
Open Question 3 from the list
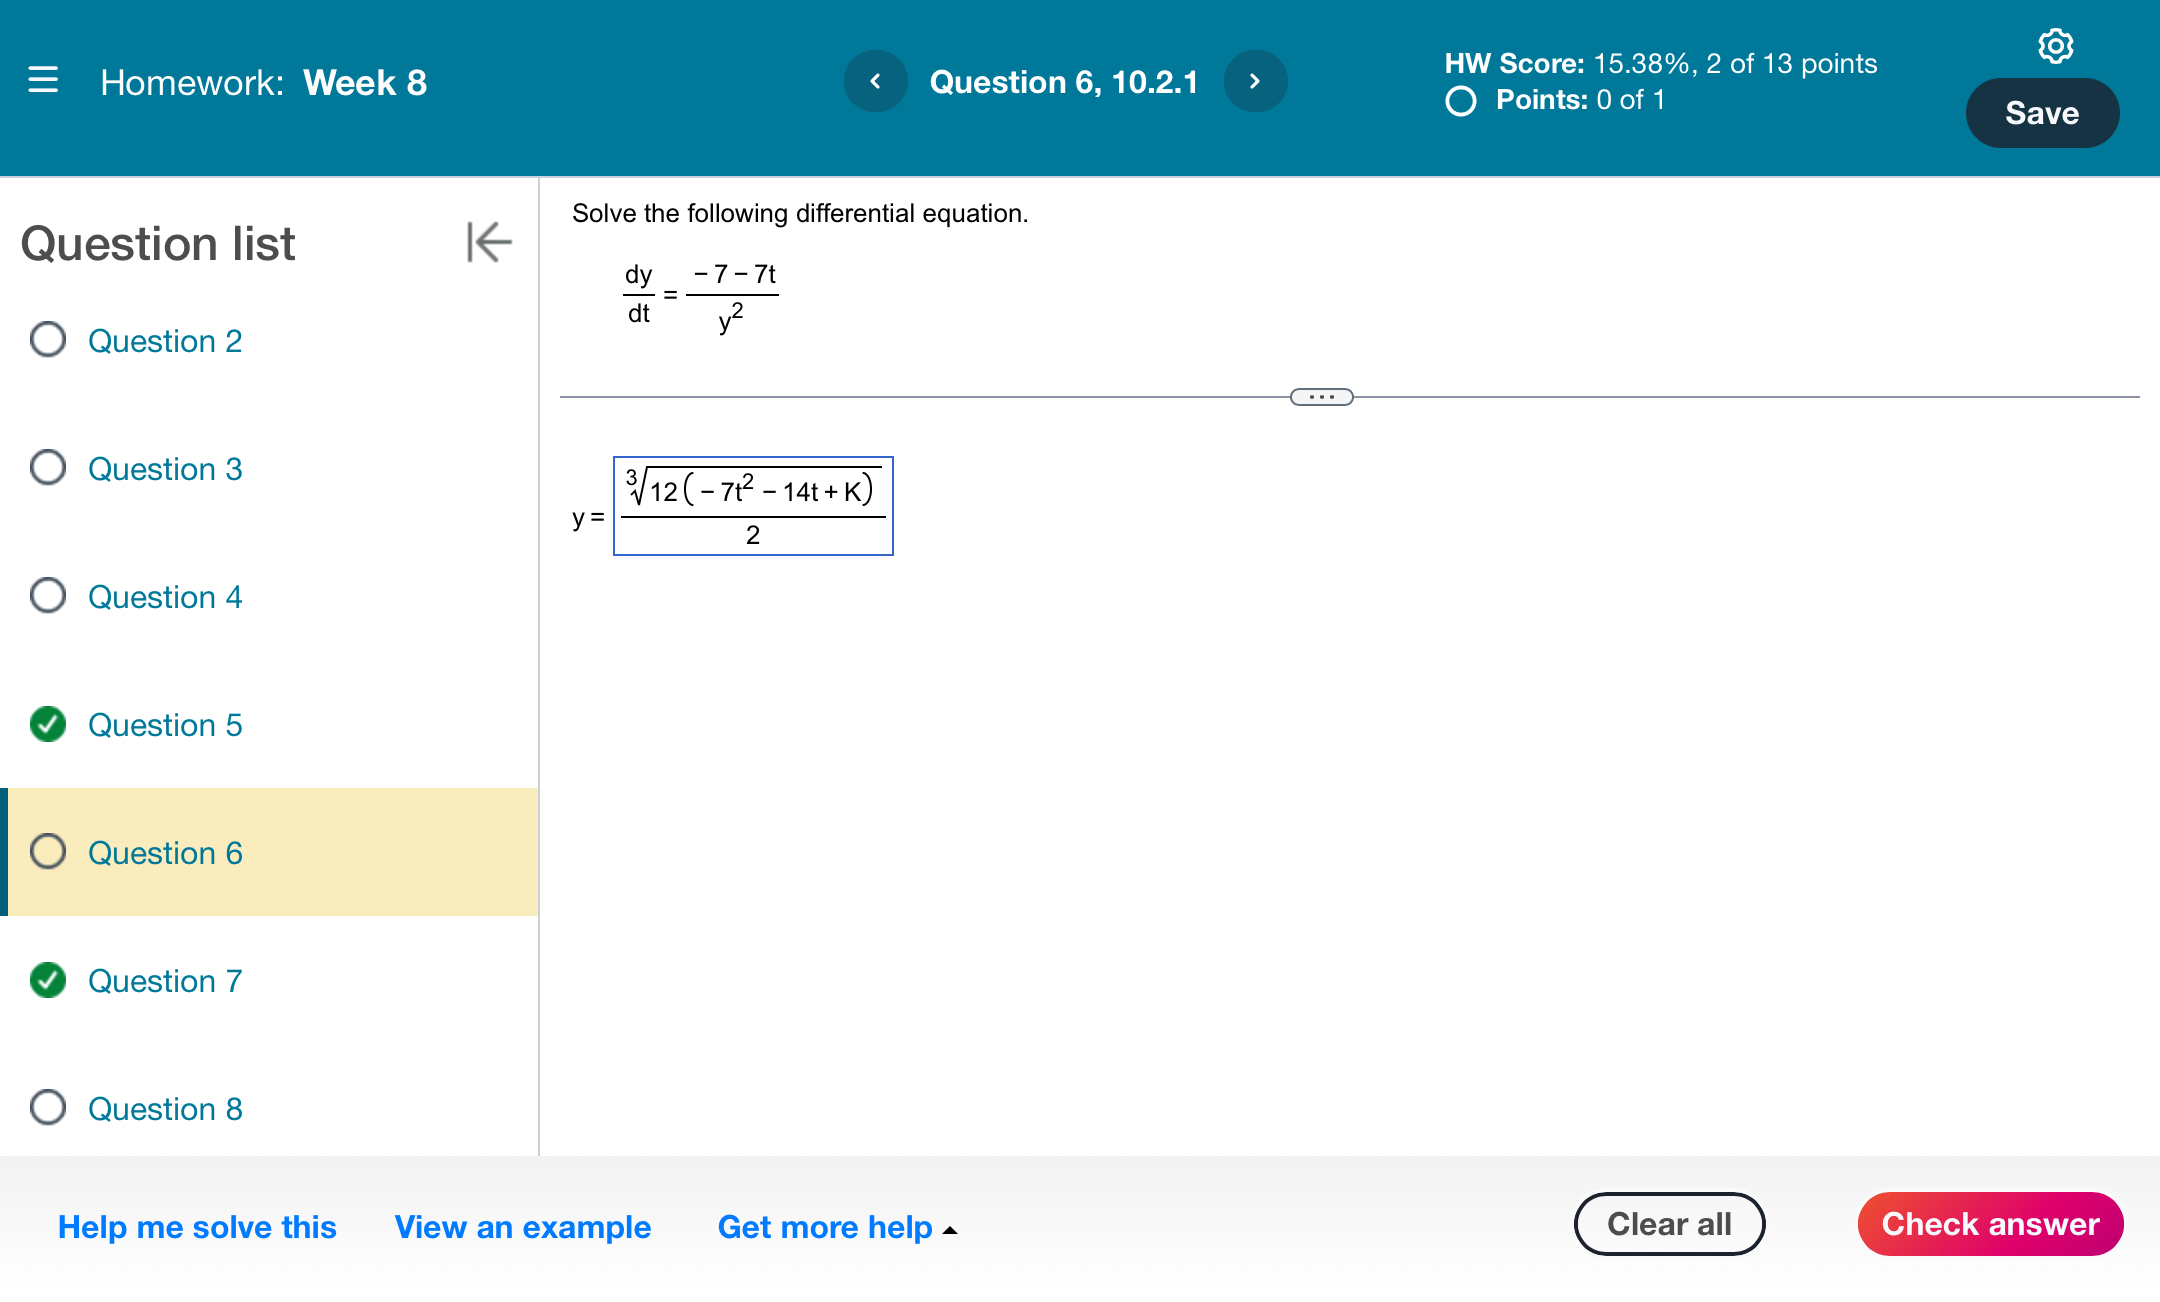(x=165, y=468)
